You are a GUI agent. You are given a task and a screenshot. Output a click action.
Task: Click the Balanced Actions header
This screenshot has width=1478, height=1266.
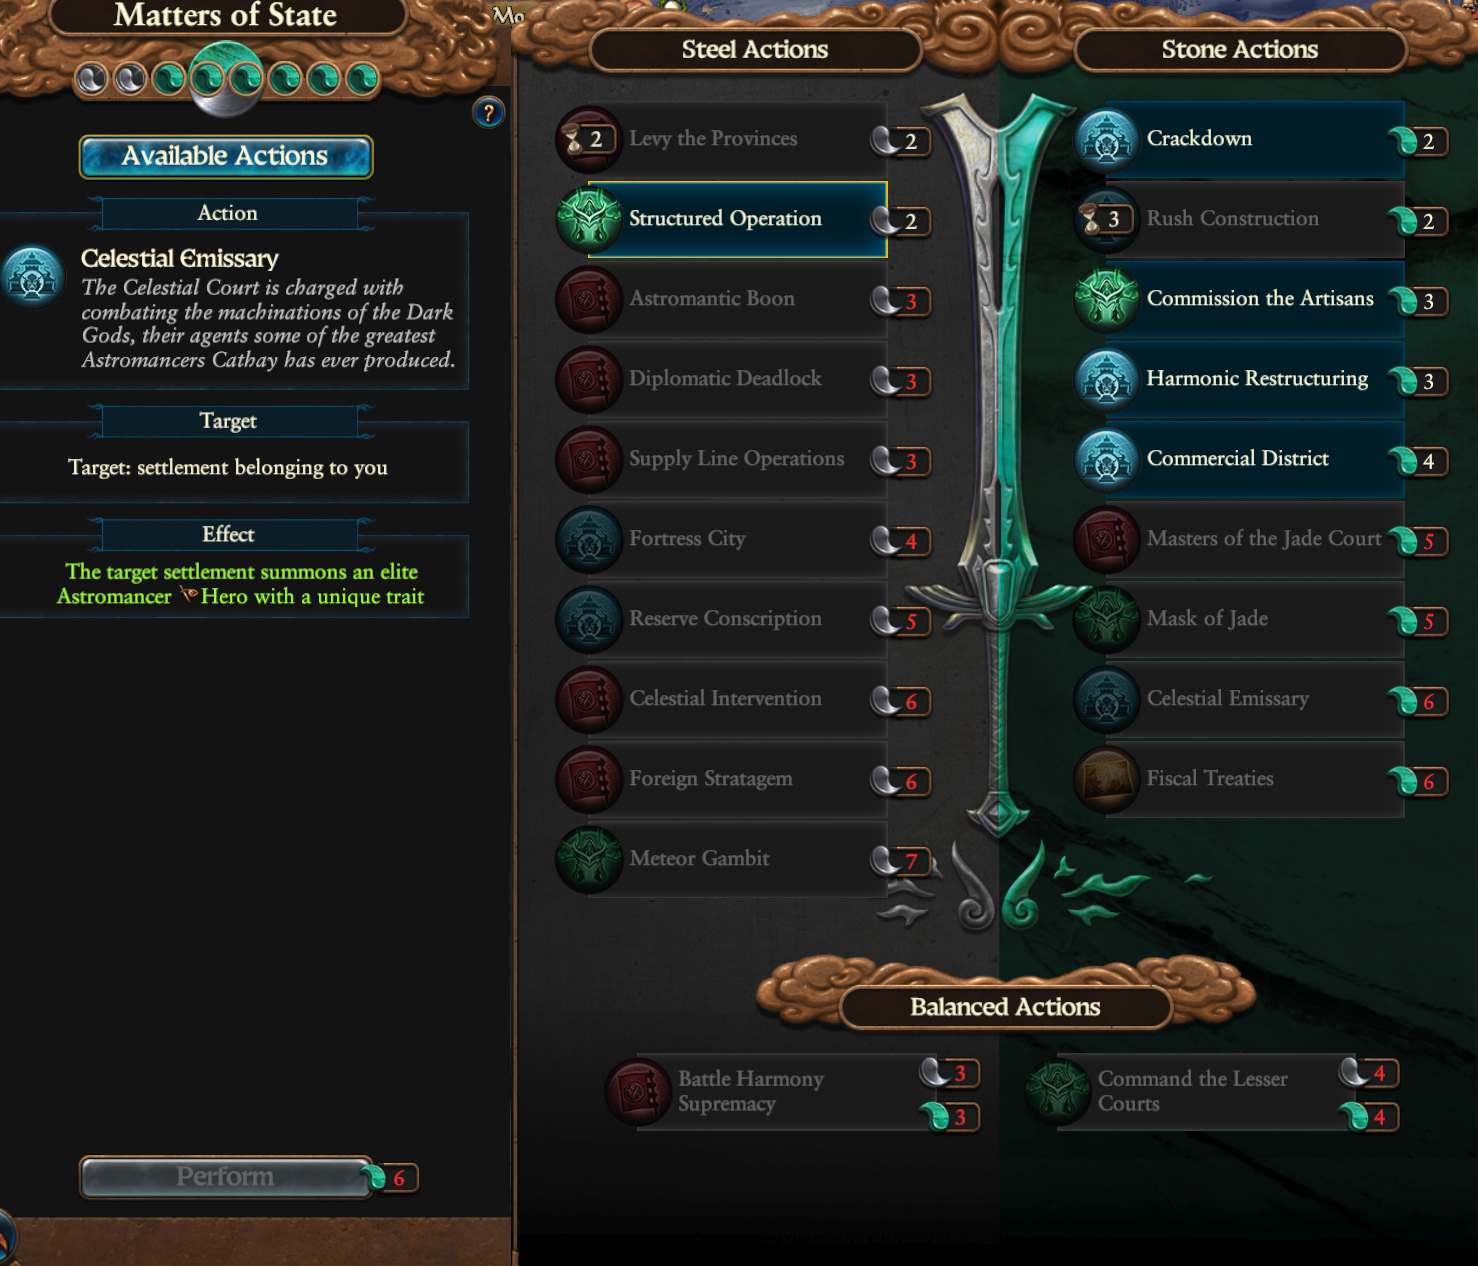point(1005,1007)
